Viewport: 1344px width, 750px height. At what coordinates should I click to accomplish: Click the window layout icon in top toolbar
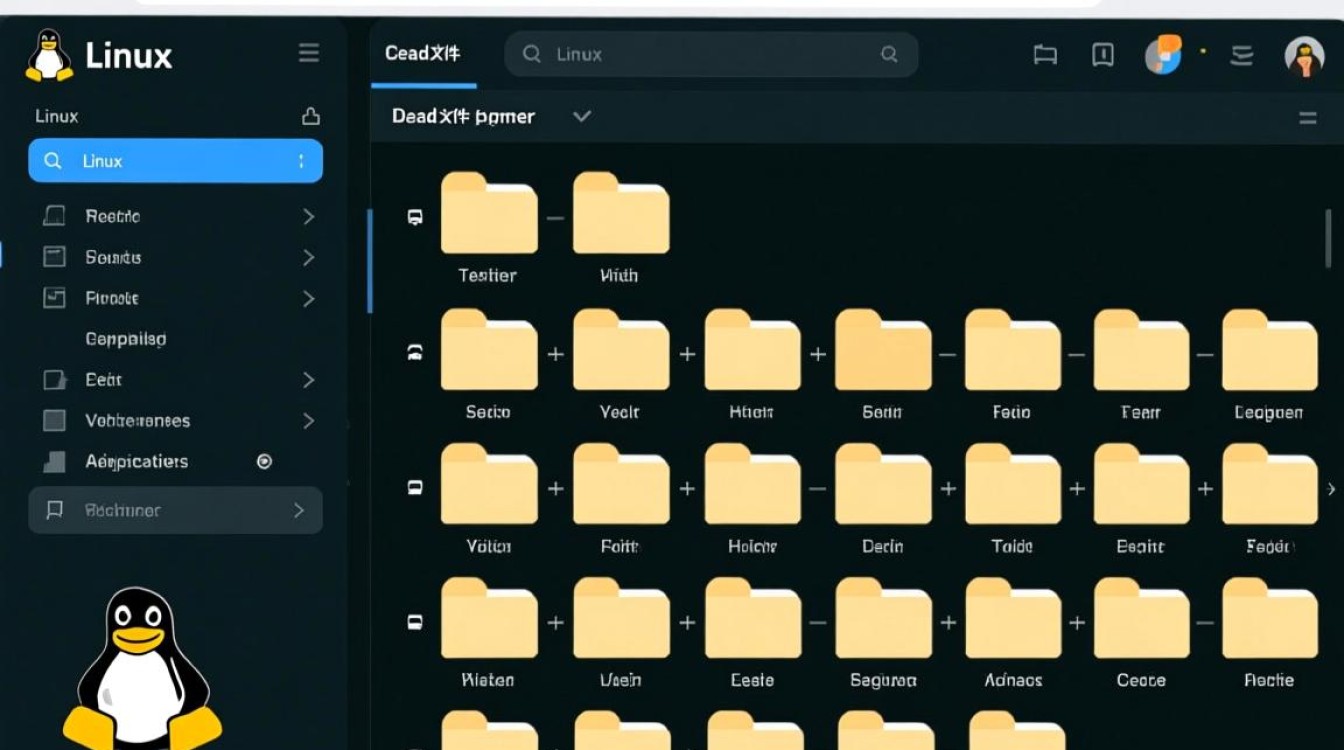pos(1045,55)
